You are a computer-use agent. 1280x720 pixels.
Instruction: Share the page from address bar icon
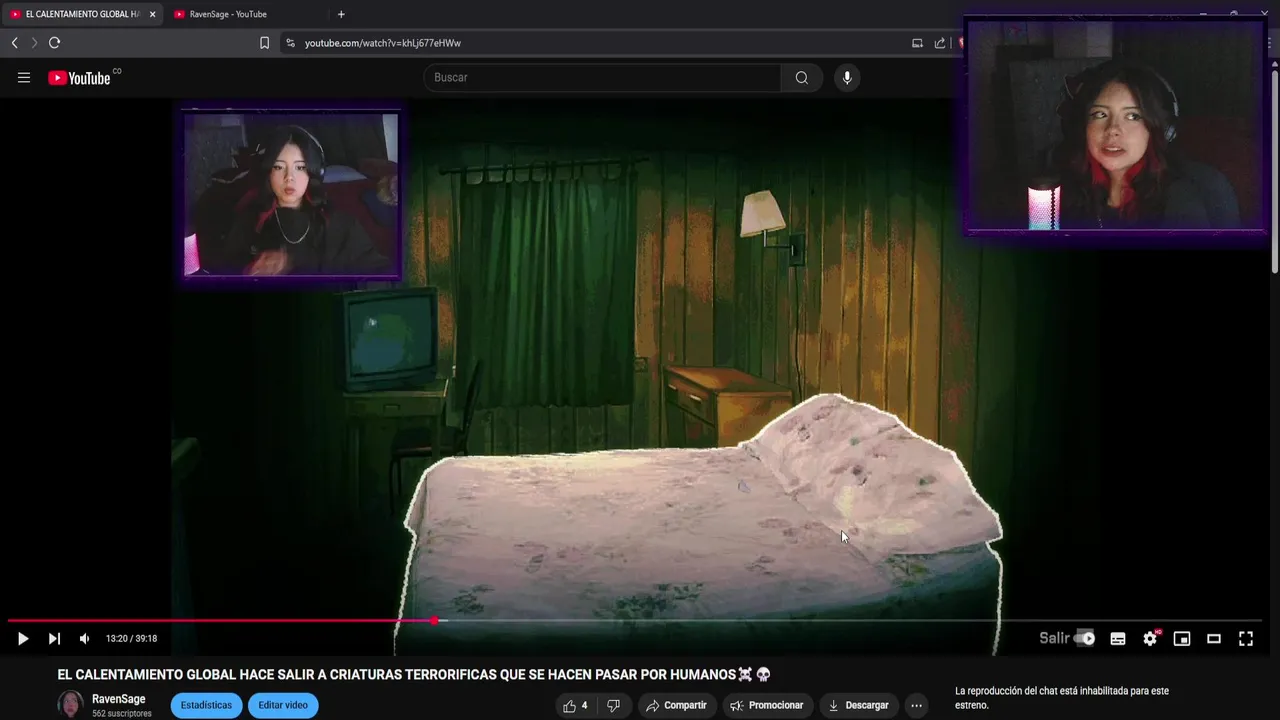(940, 43)
